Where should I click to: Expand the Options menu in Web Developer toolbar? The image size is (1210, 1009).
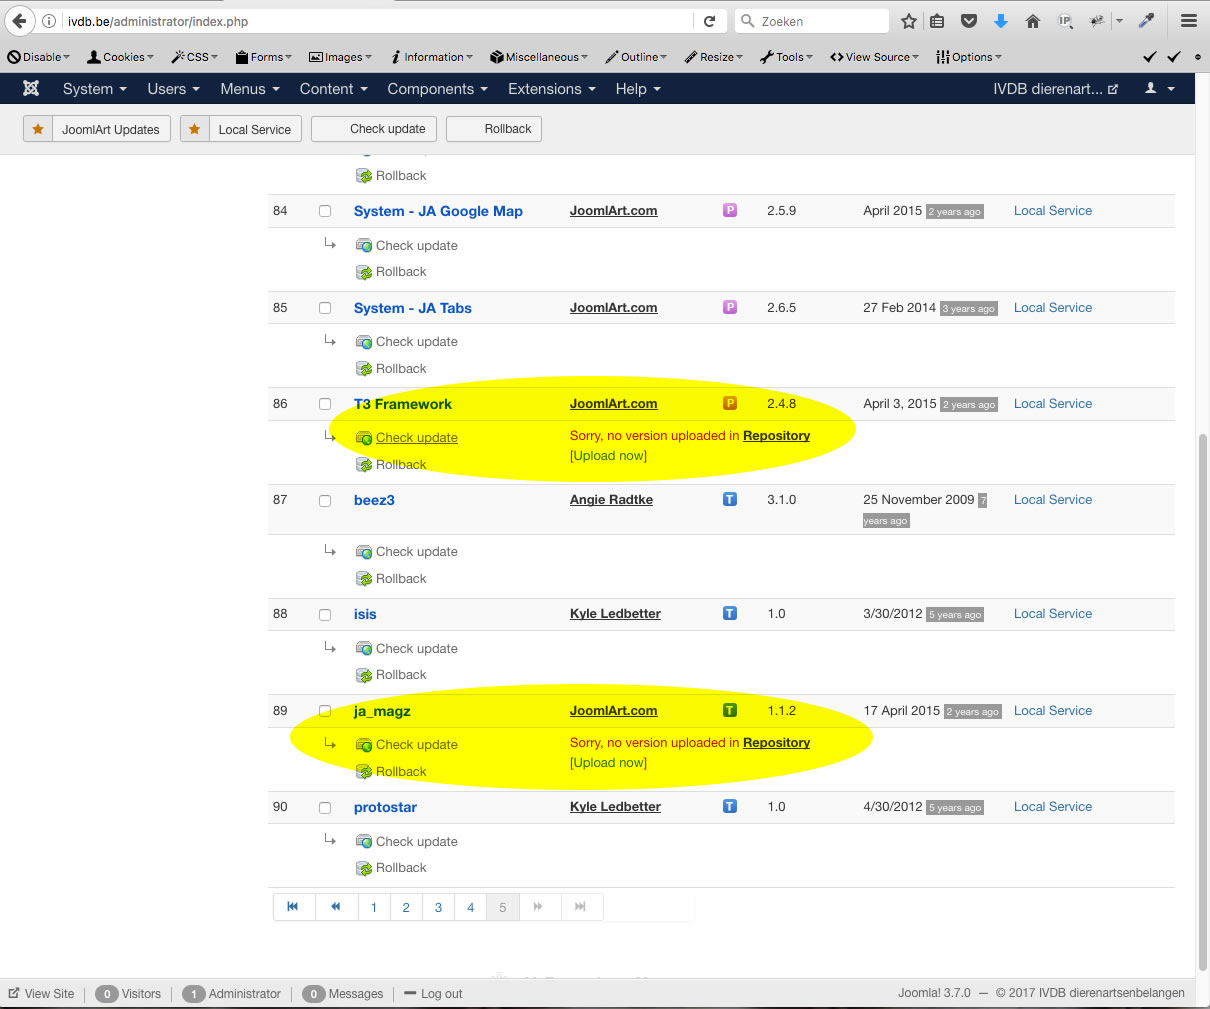point(967,57)
